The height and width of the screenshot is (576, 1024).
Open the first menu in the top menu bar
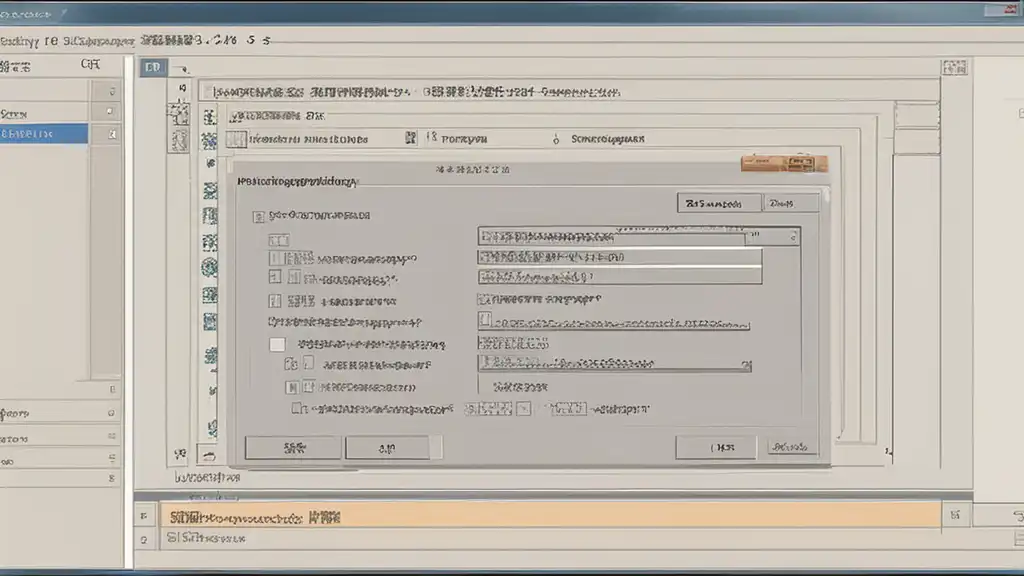point(20,41)
